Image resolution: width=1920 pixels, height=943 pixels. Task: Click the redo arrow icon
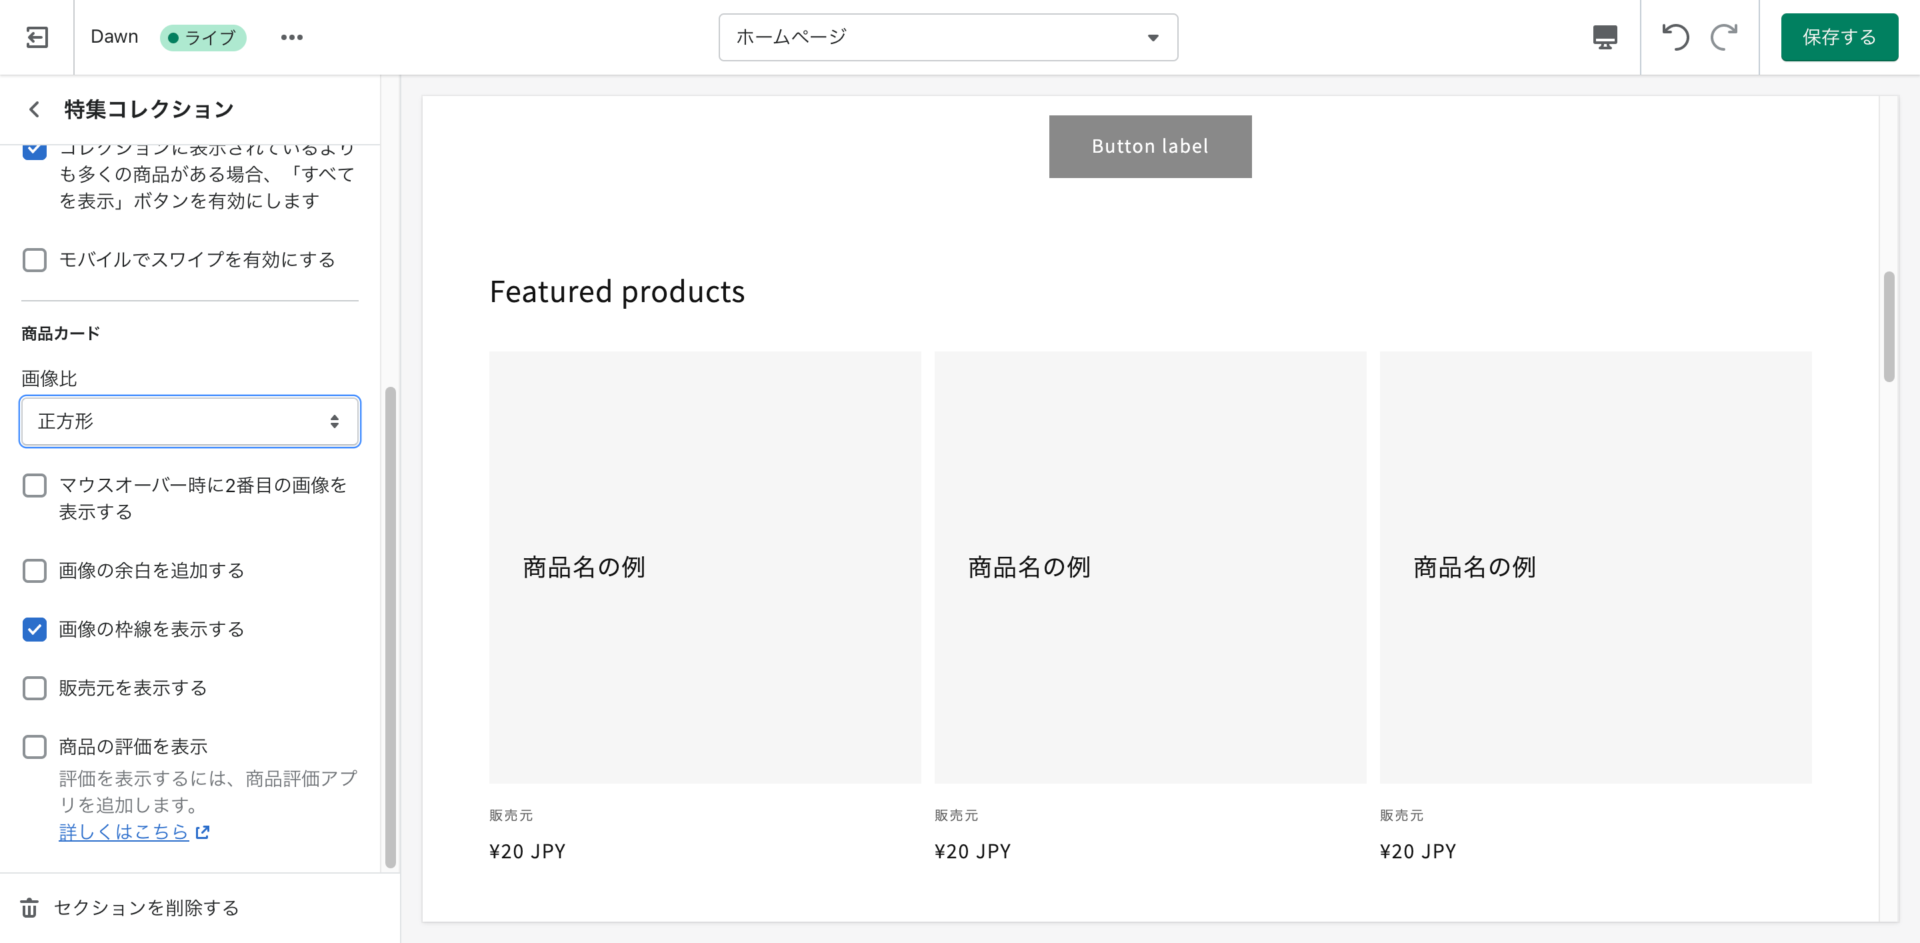pos(1723,37)
